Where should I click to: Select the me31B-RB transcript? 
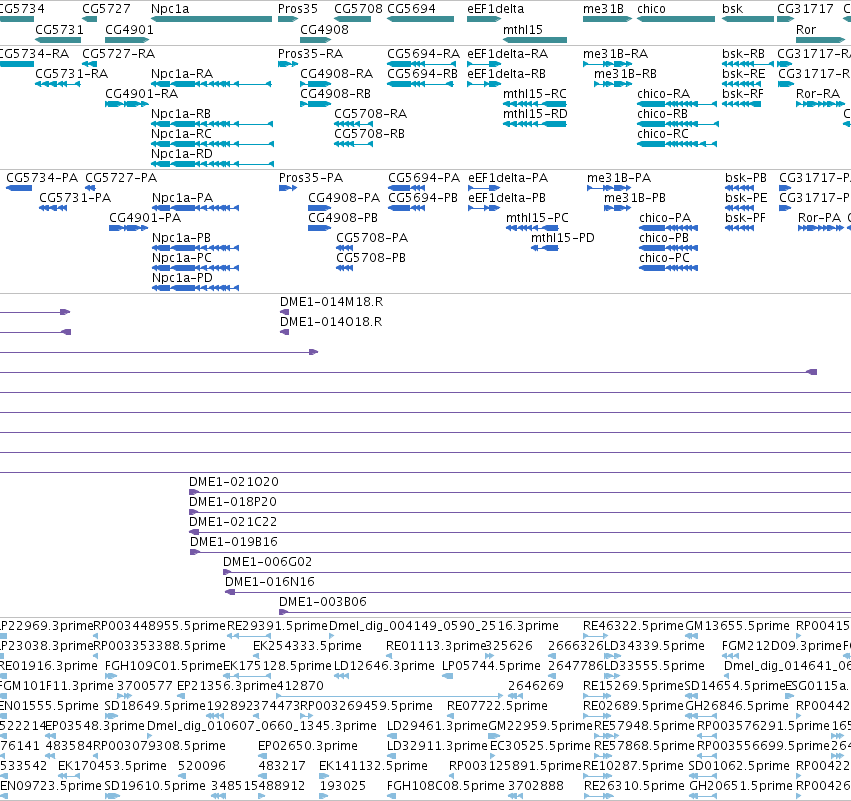(x=613, y=84)
